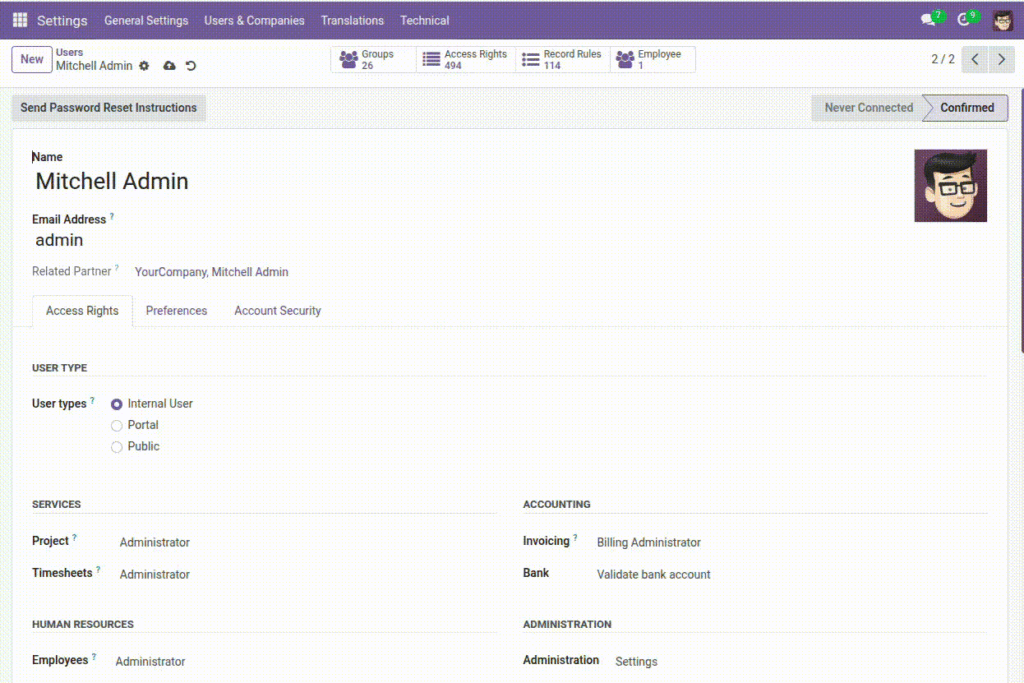Open the gear actions menu next to Mitchell Admin
The width and height of the screenshot is (1024, 683).
coord(144,66)
